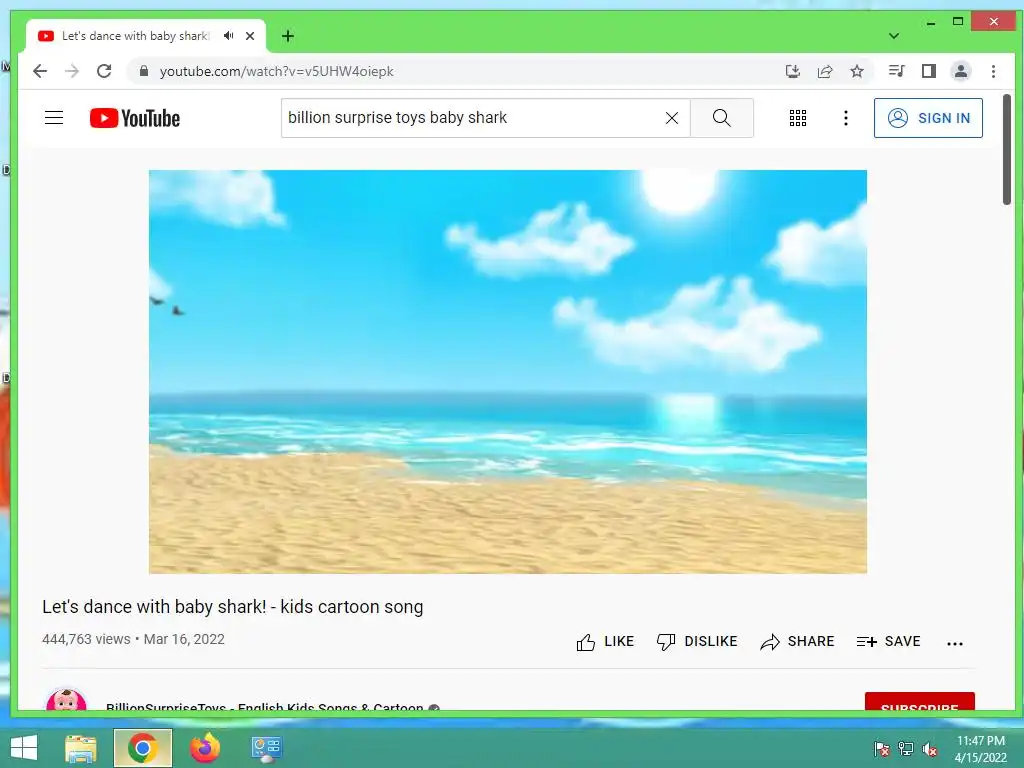Click the Chrome taskbar icon

(x=142, y=748)
